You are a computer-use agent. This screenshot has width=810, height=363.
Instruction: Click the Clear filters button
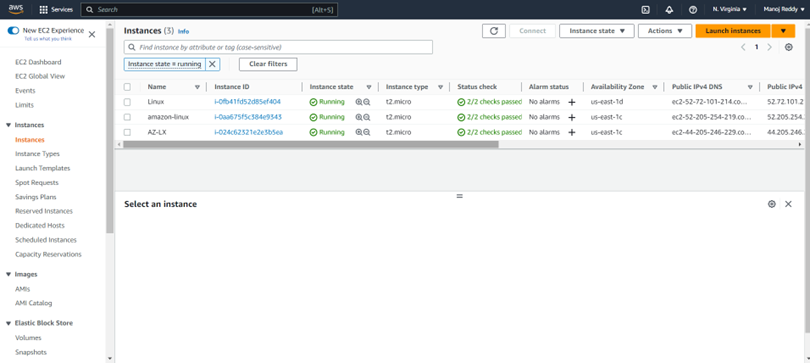[x=268, y=64]
